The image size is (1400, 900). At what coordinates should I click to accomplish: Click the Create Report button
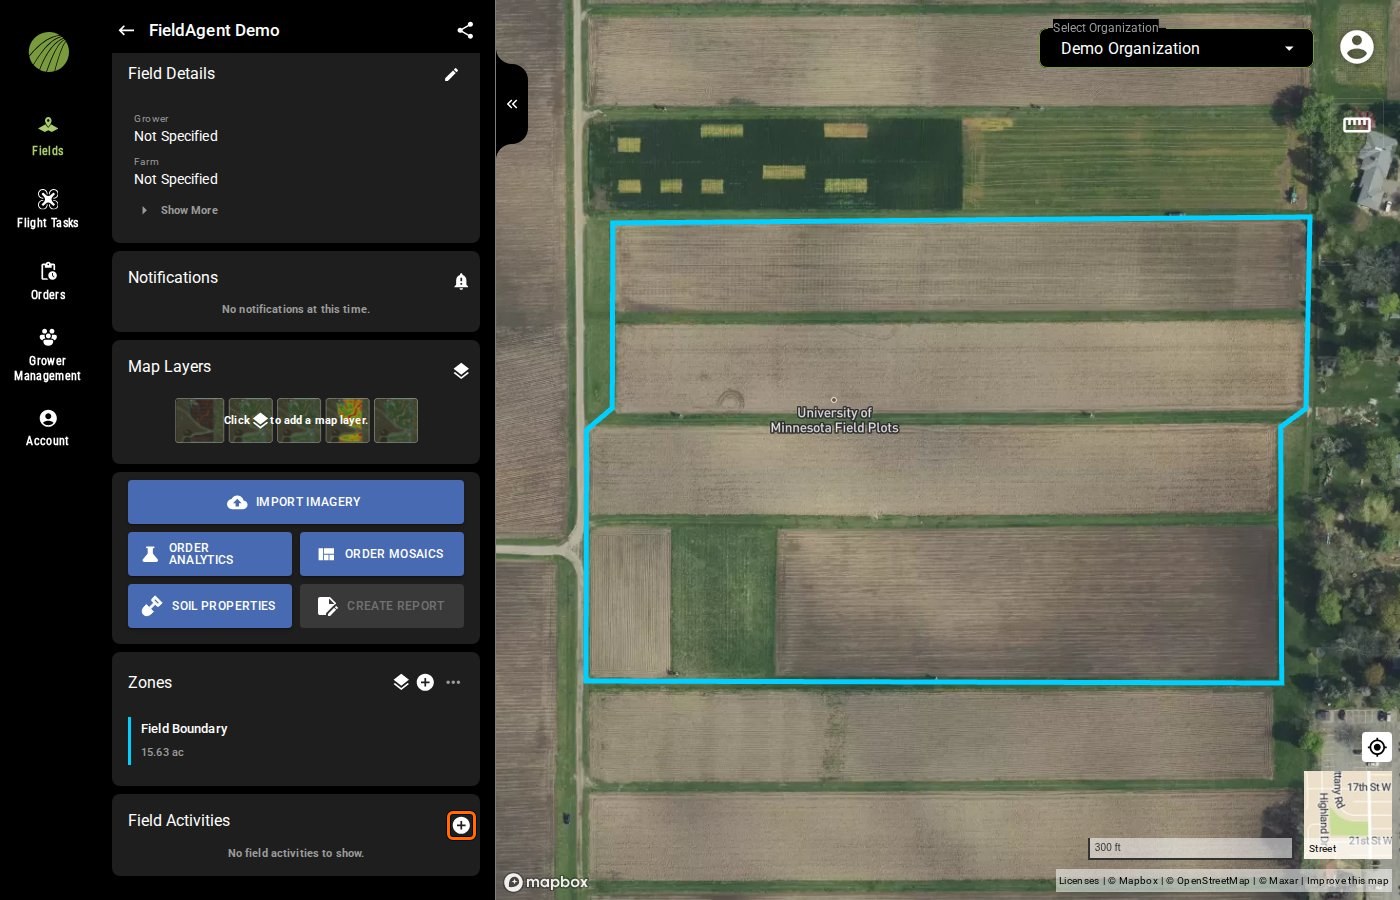[382, 606]
